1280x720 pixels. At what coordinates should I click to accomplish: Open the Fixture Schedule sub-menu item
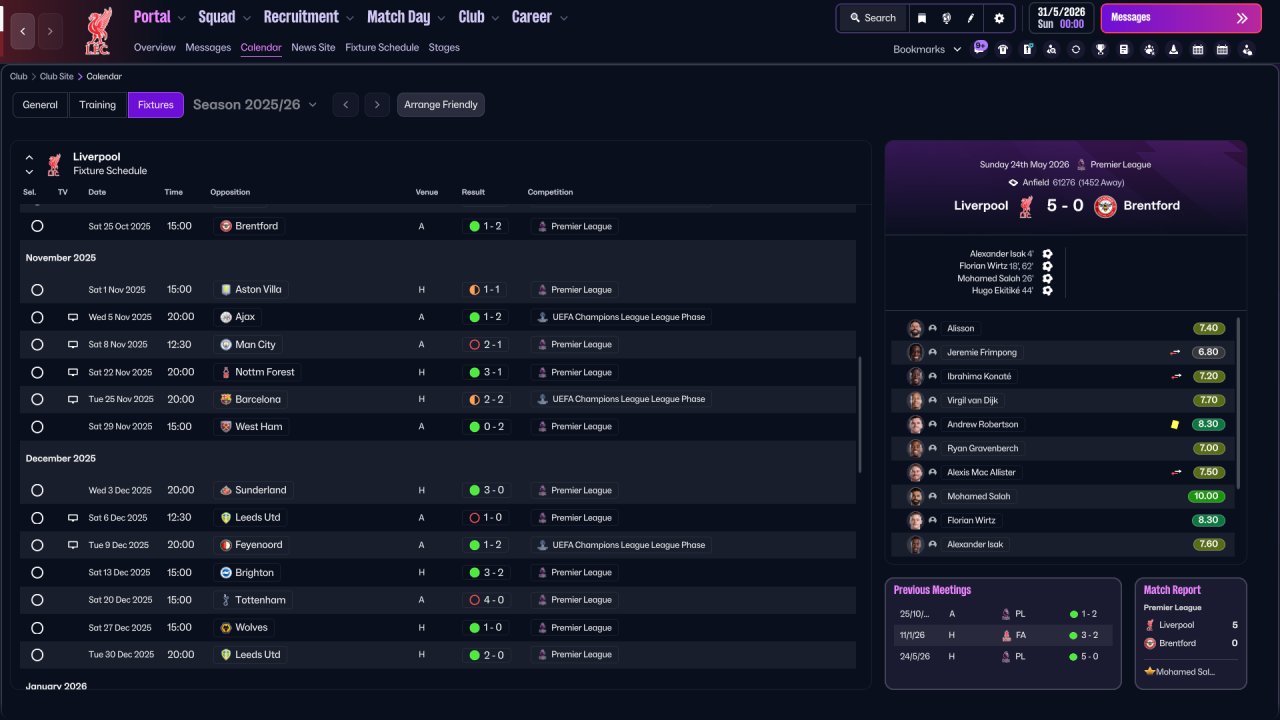(x=382, y=47)
